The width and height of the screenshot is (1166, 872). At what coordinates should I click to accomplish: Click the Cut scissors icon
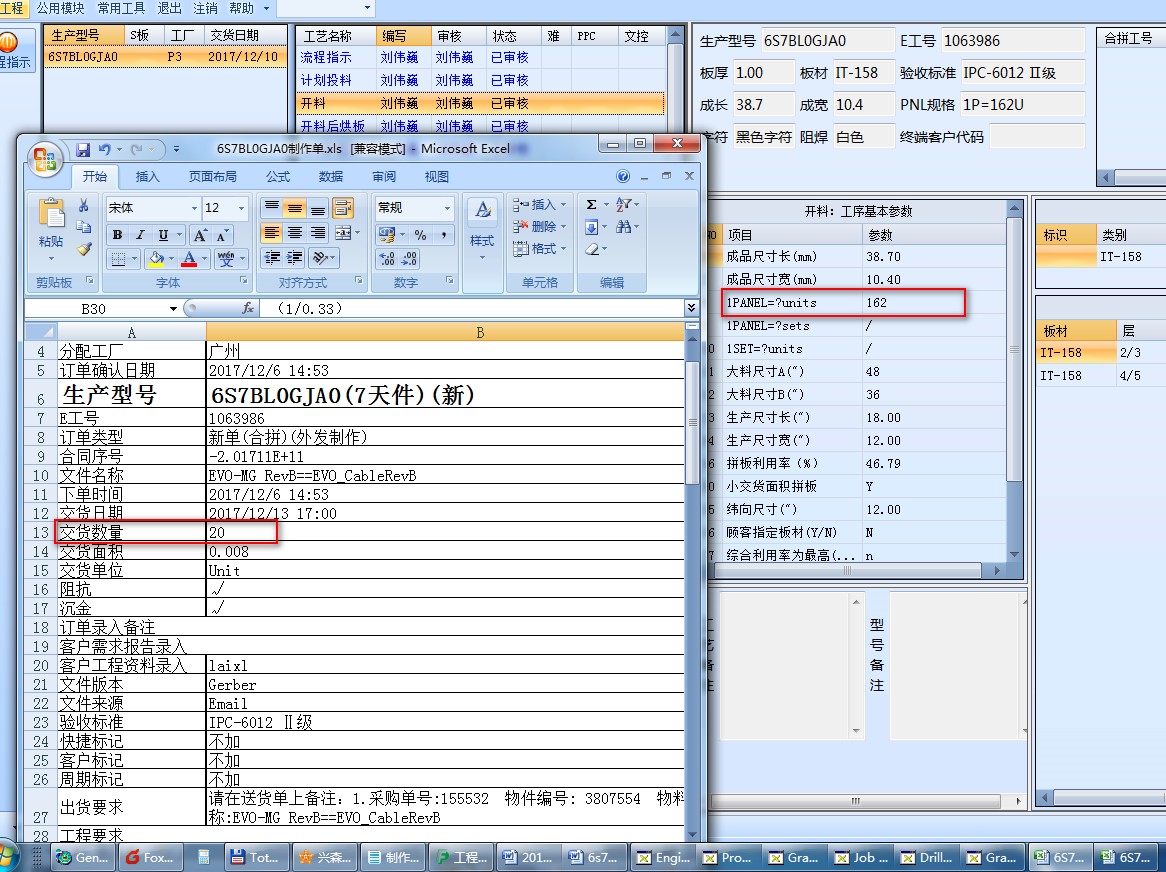tap(83, 205)
